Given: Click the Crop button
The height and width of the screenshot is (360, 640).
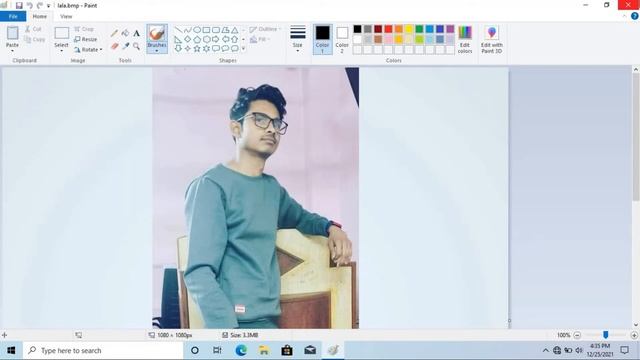Looking at the screenshot, I should coord(84,29).
